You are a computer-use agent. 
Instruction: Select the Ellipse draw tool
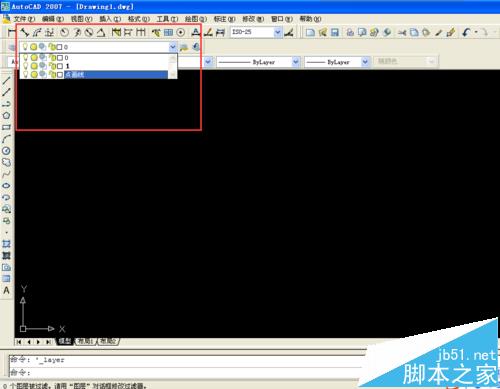6,186
